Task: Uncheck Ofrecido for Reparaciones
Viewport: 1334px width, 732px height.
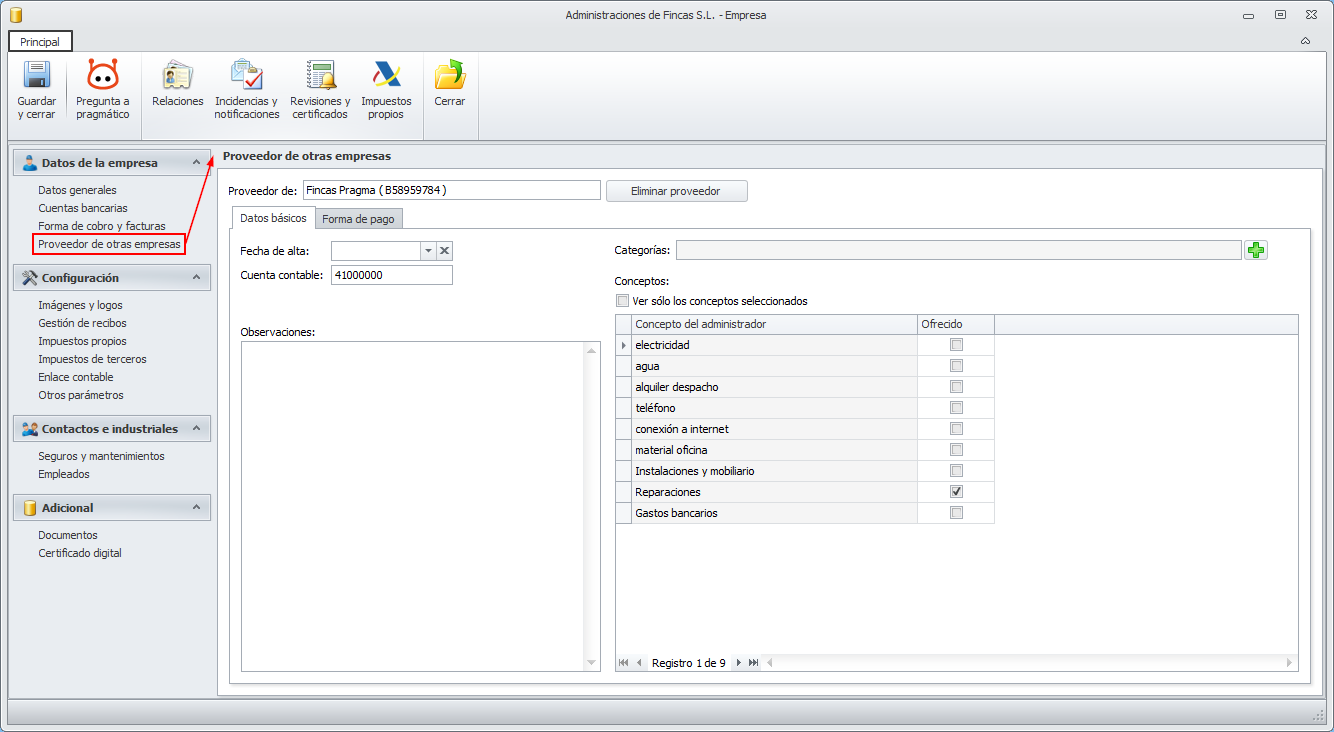Action: coord(956,492)
